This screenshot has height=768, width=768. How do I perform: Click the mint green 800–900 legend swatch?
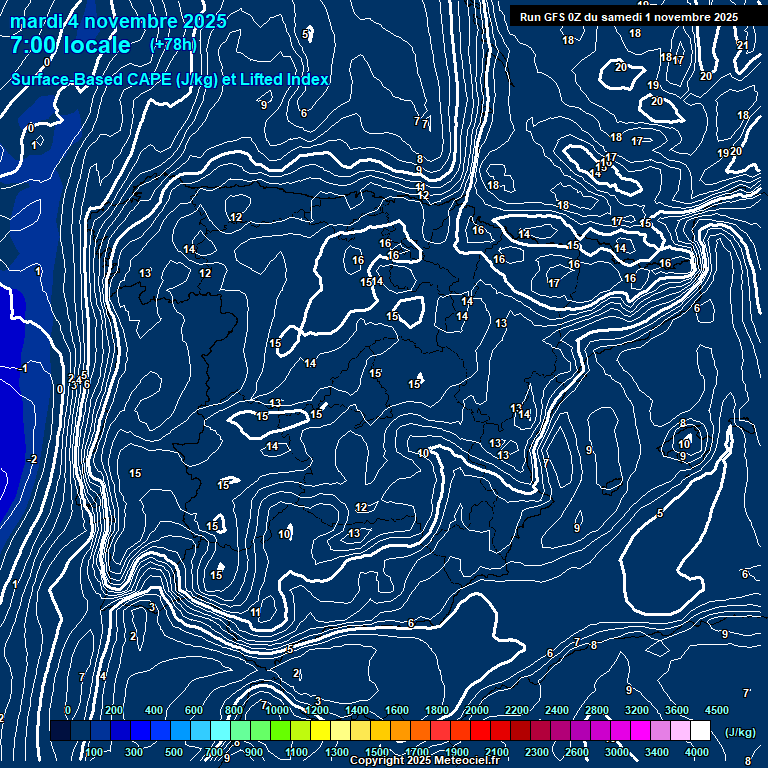[241, 730]
